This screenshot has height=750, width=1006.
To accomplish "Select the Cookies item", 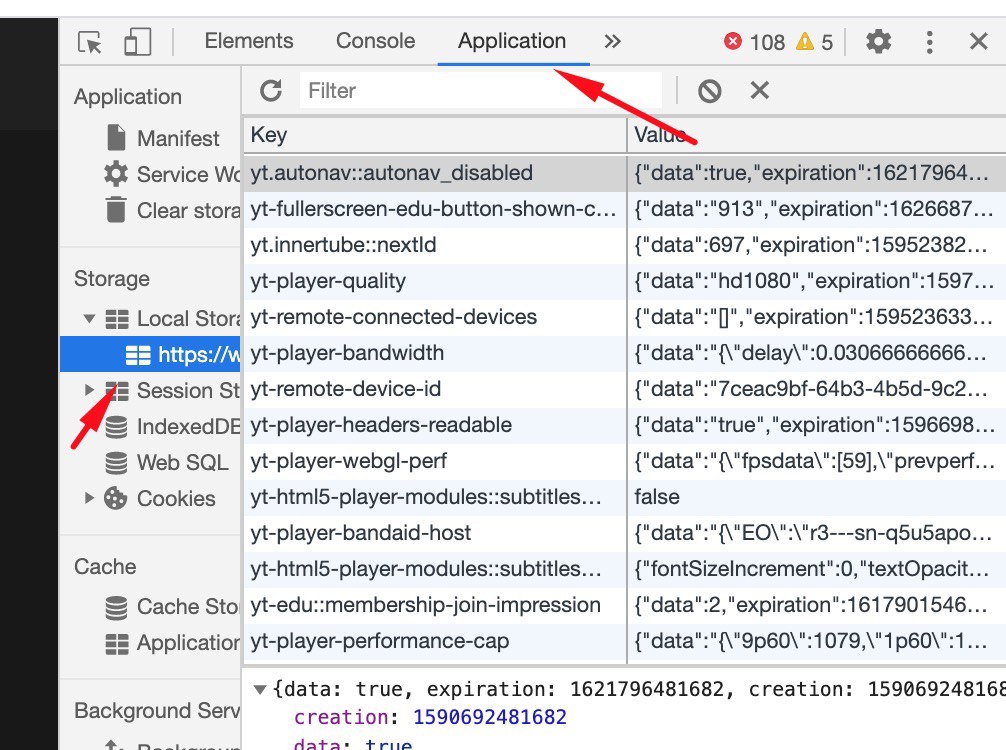I will click(160, 499).
